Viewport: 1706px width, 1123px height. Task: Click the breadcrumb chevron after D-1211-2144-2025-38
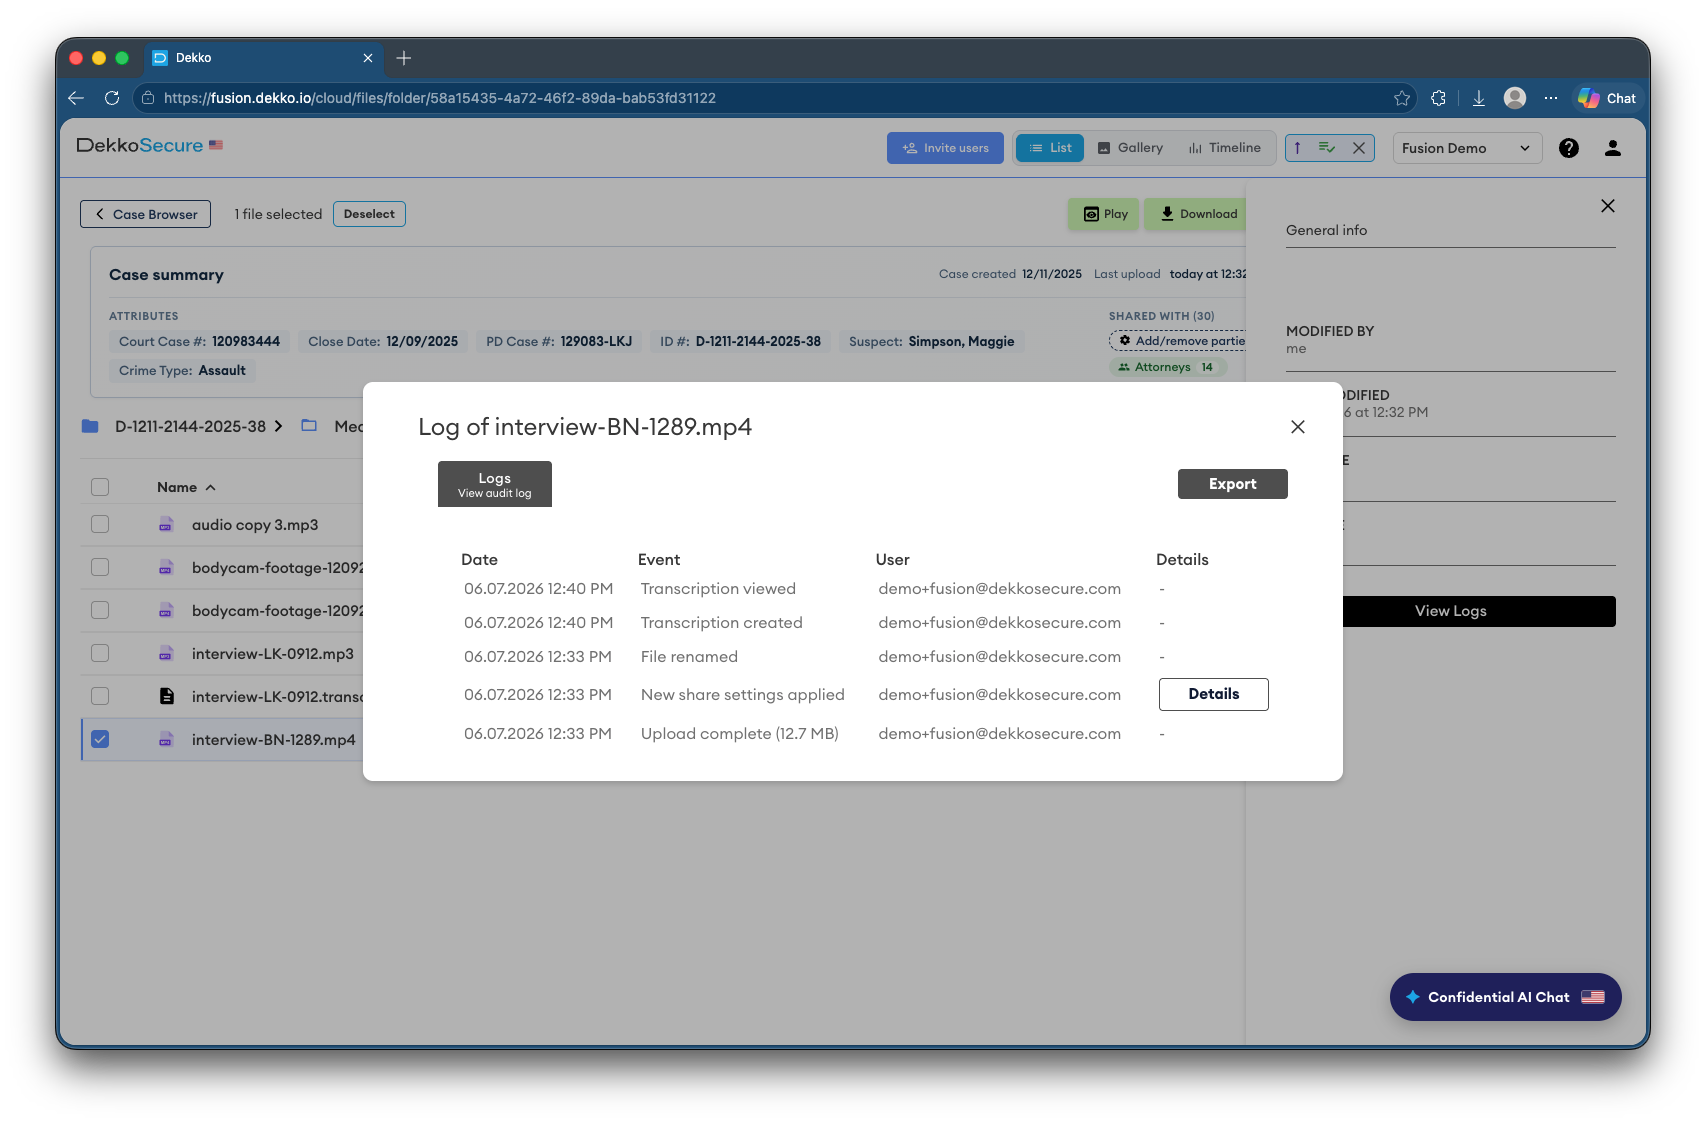click(x=278, y=426)
